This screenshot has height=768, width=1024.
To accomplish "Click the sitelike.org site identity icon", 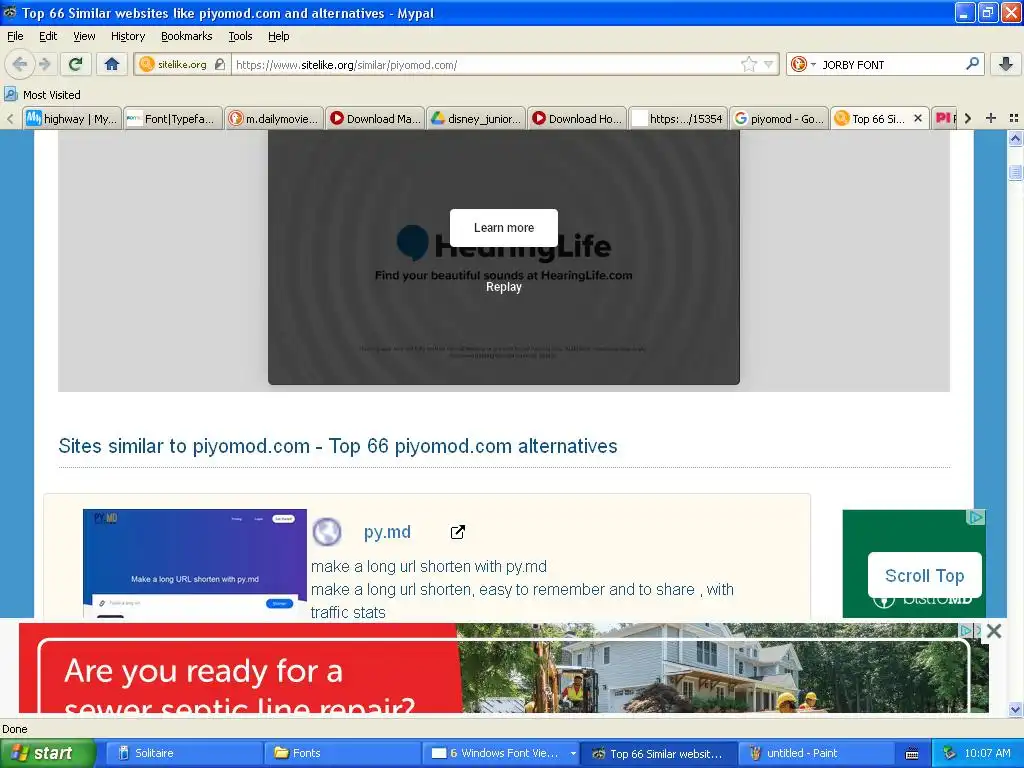I will point(148,64).
